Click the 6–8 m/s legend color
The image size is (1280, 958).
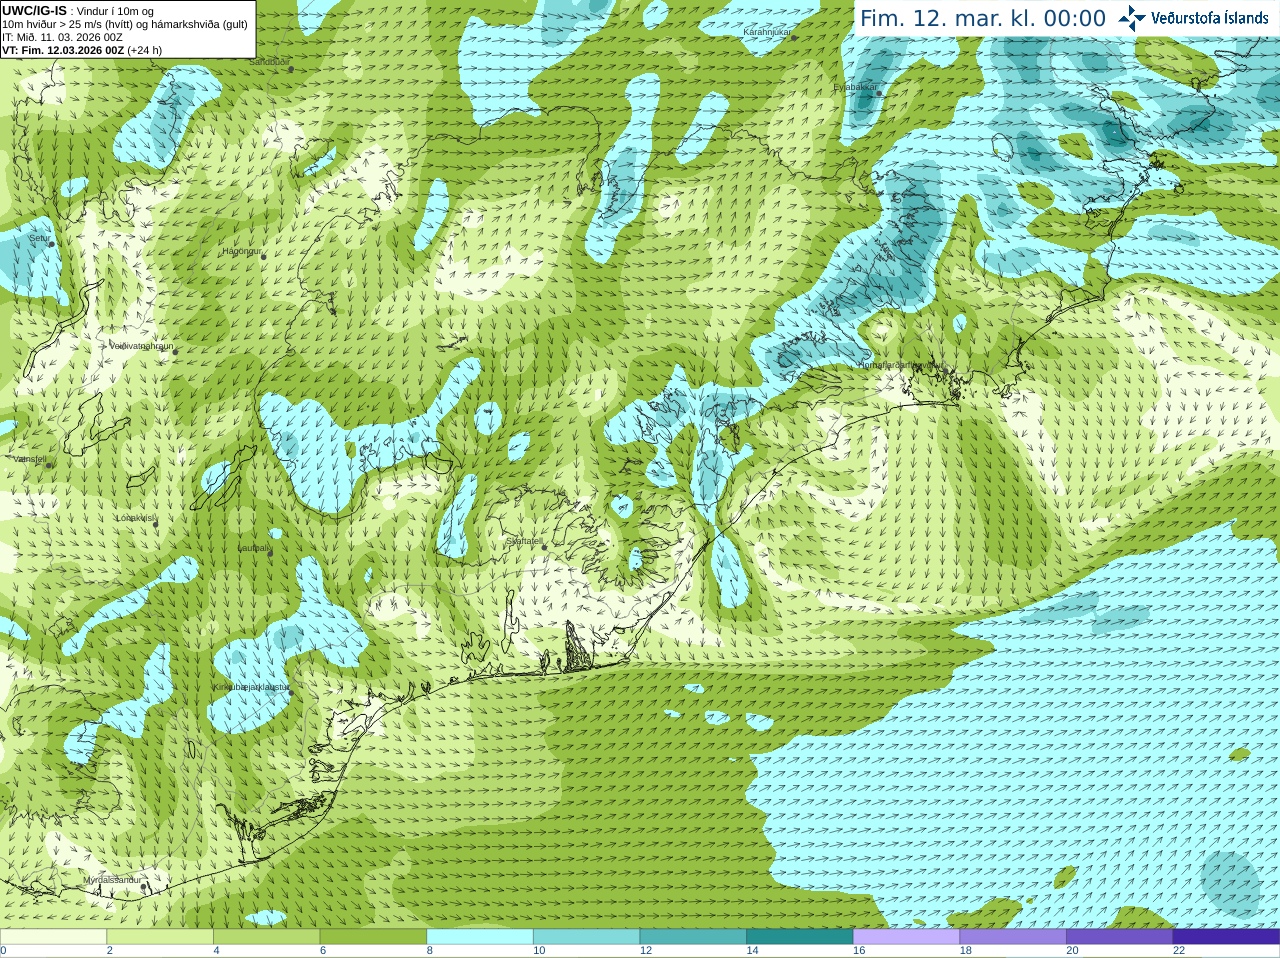pyautogui.click(x=373, y=936)
